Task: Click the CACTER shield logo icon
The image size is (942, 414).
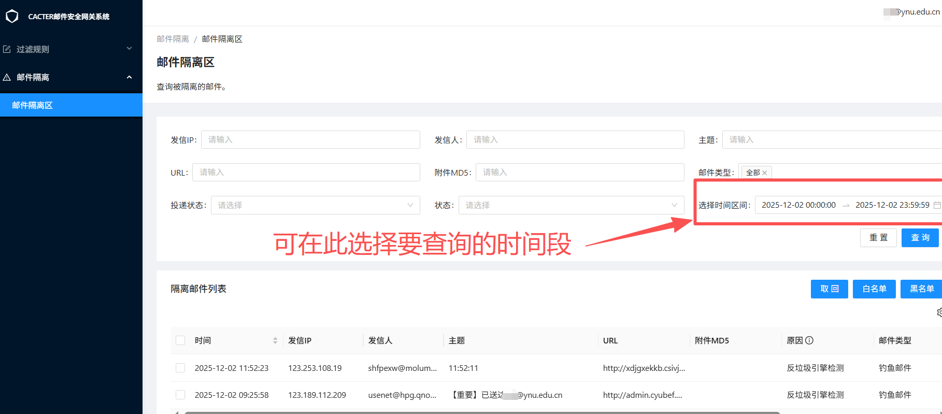Action: point(12,16)
